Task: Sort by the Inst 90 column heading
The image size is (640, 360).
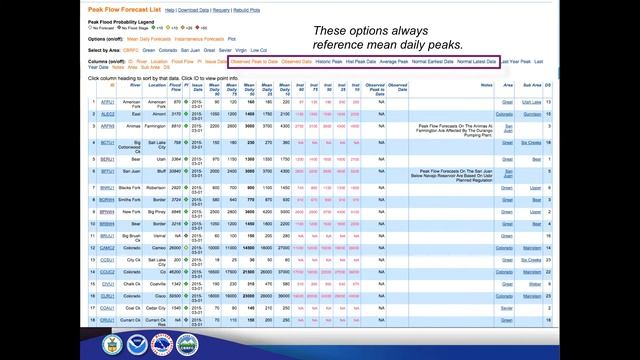Action: (300, 87)
